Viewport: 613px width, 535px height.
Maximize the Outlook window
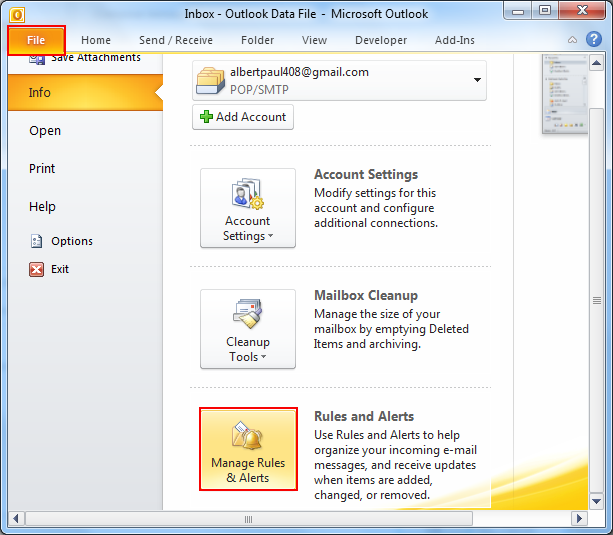click(545, 11)
